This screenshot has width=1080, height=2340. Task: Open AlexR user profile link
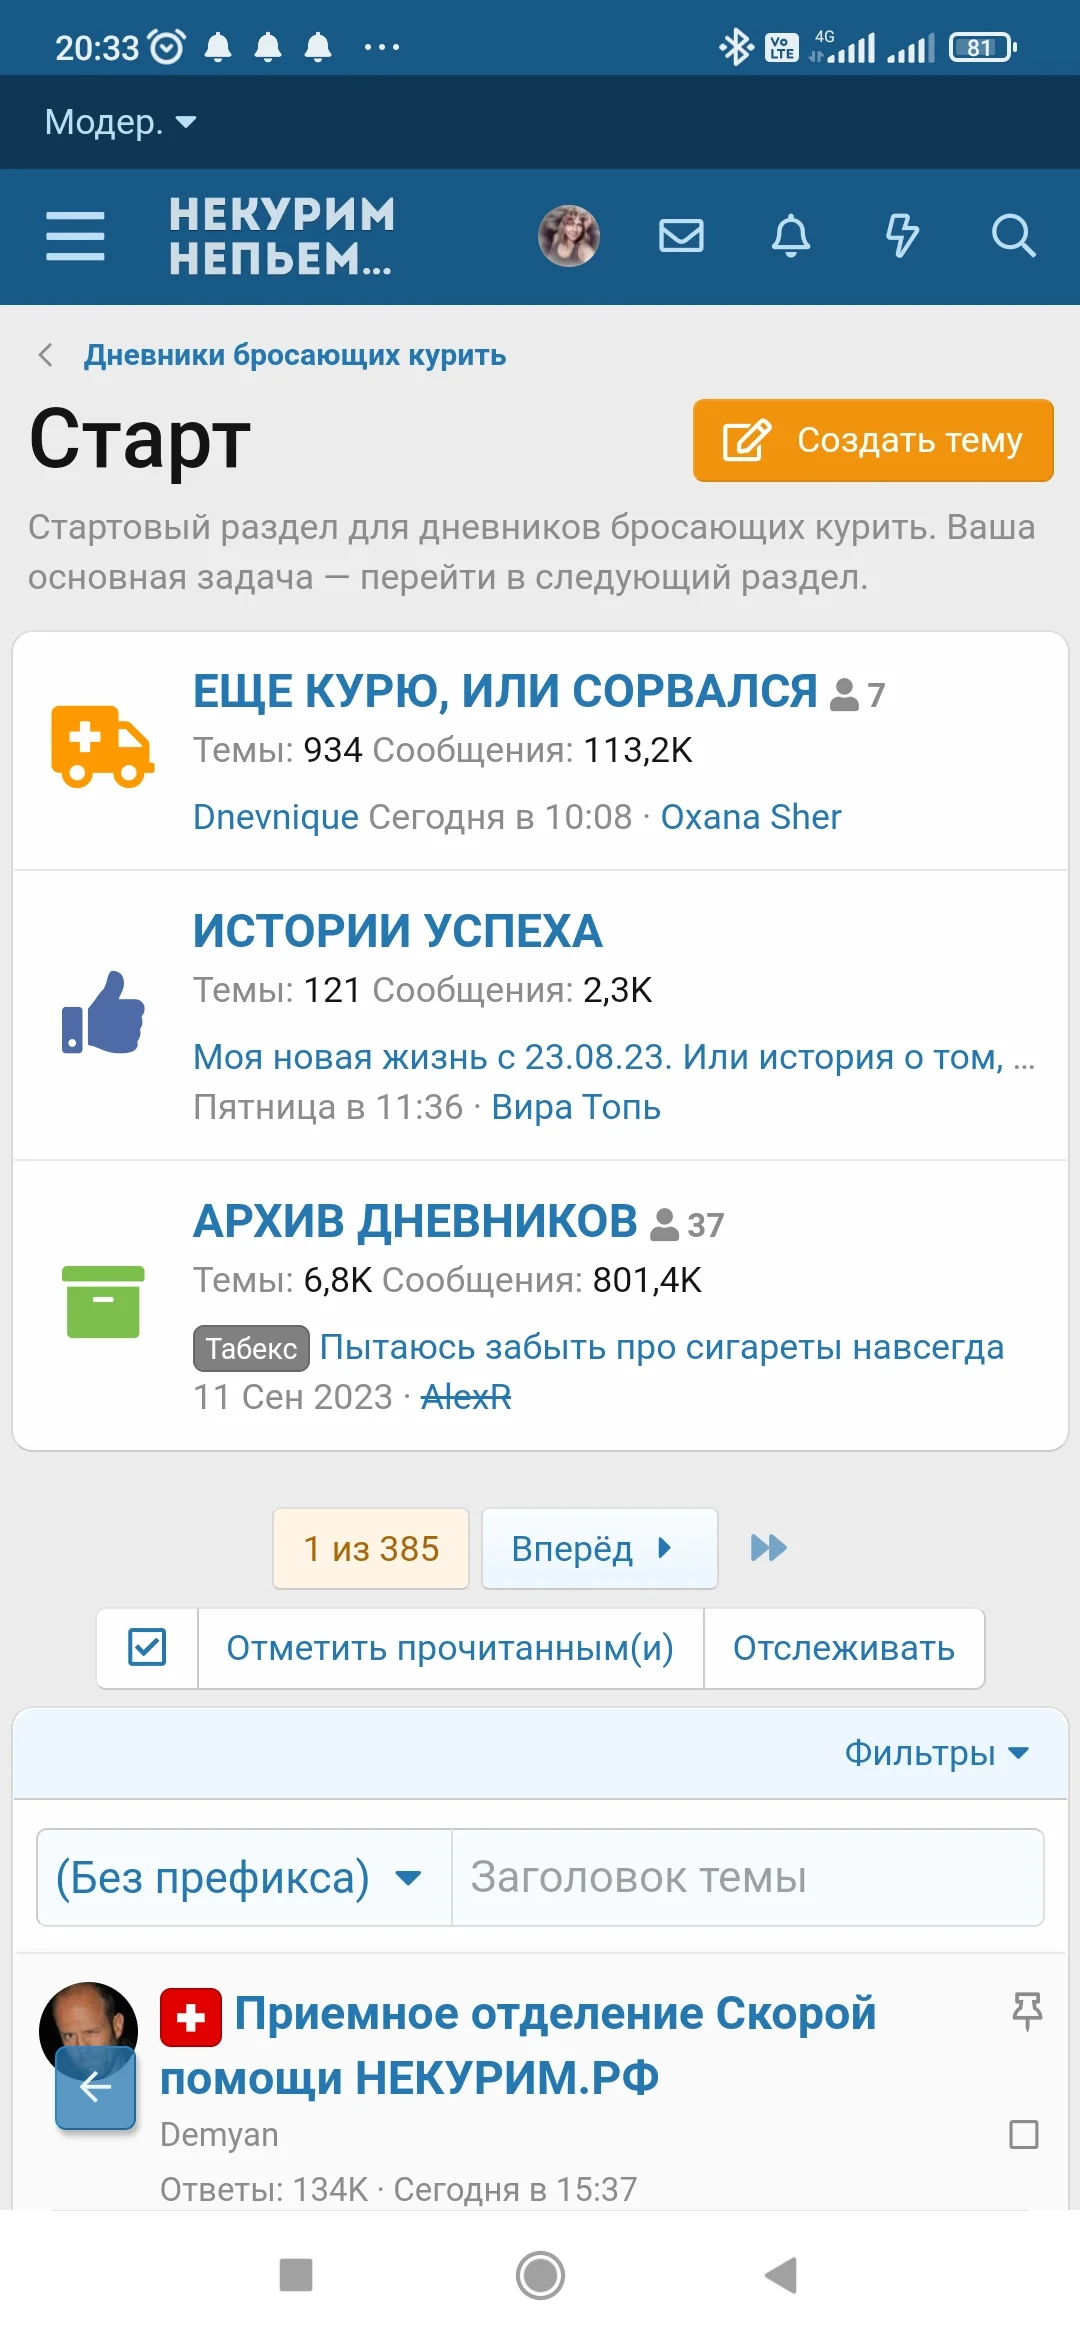click(x=466, y=1397)
